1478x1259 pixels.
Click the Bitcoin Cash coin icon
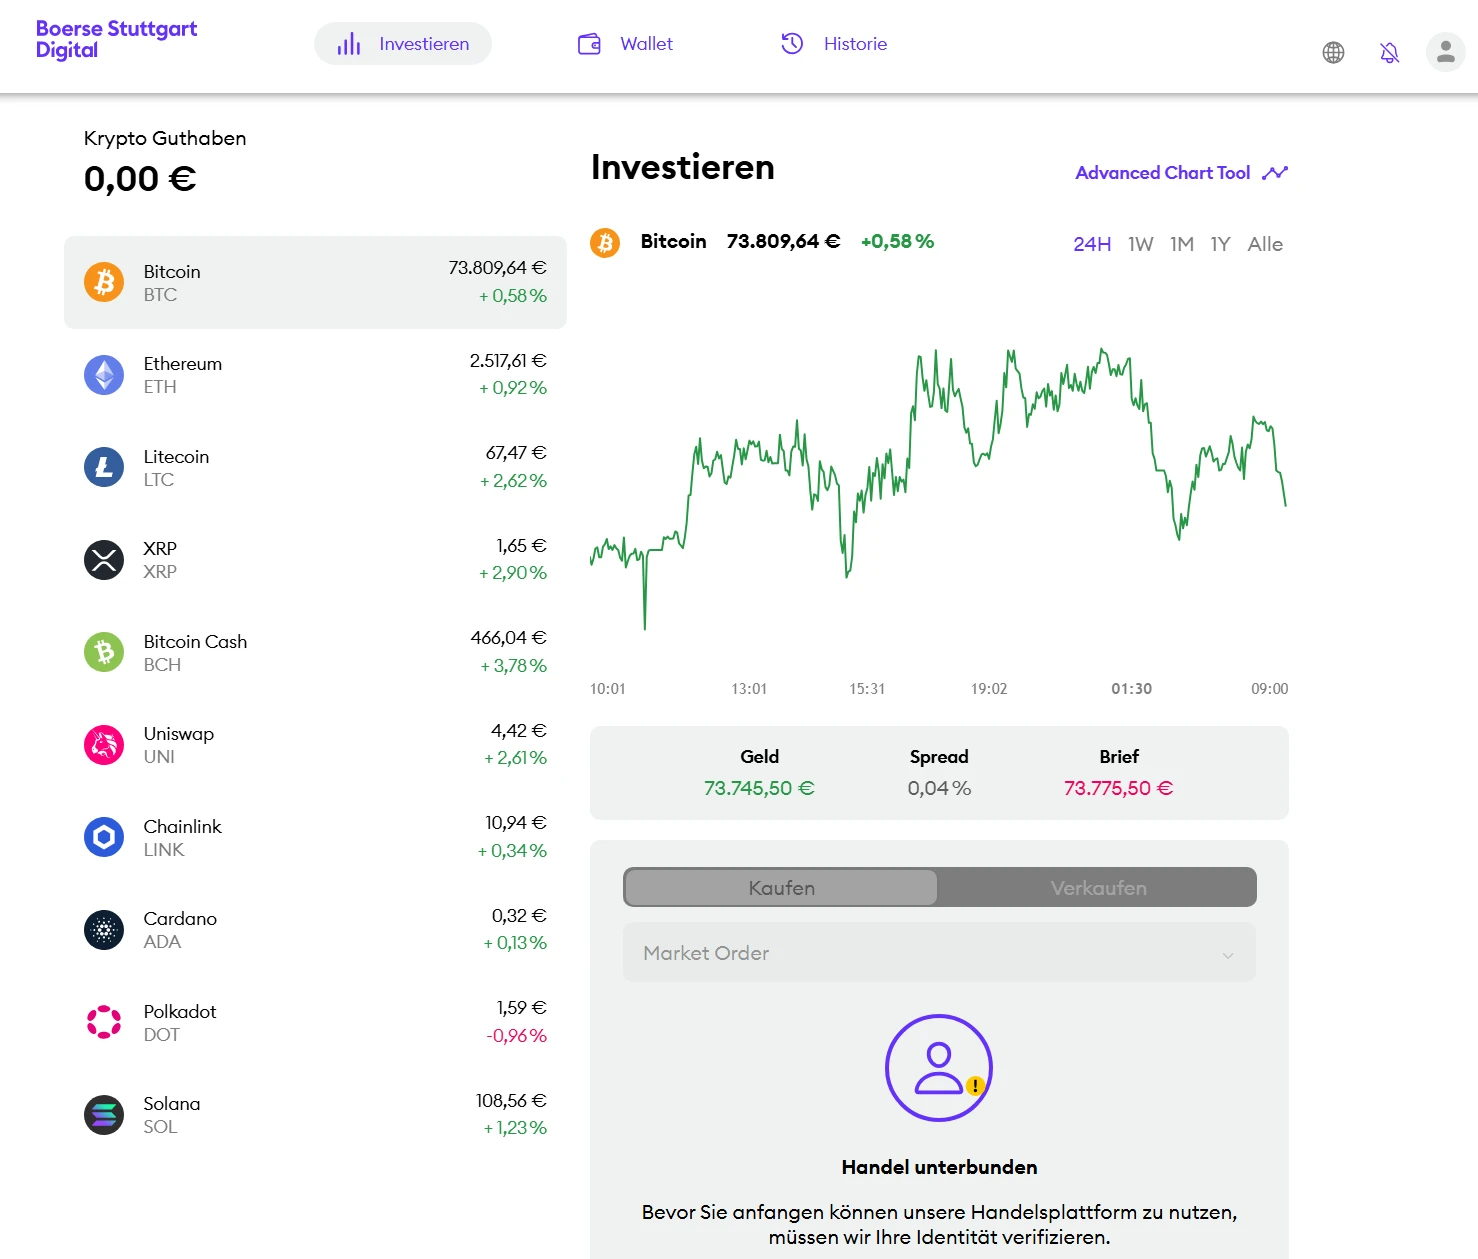coord(104,652)
